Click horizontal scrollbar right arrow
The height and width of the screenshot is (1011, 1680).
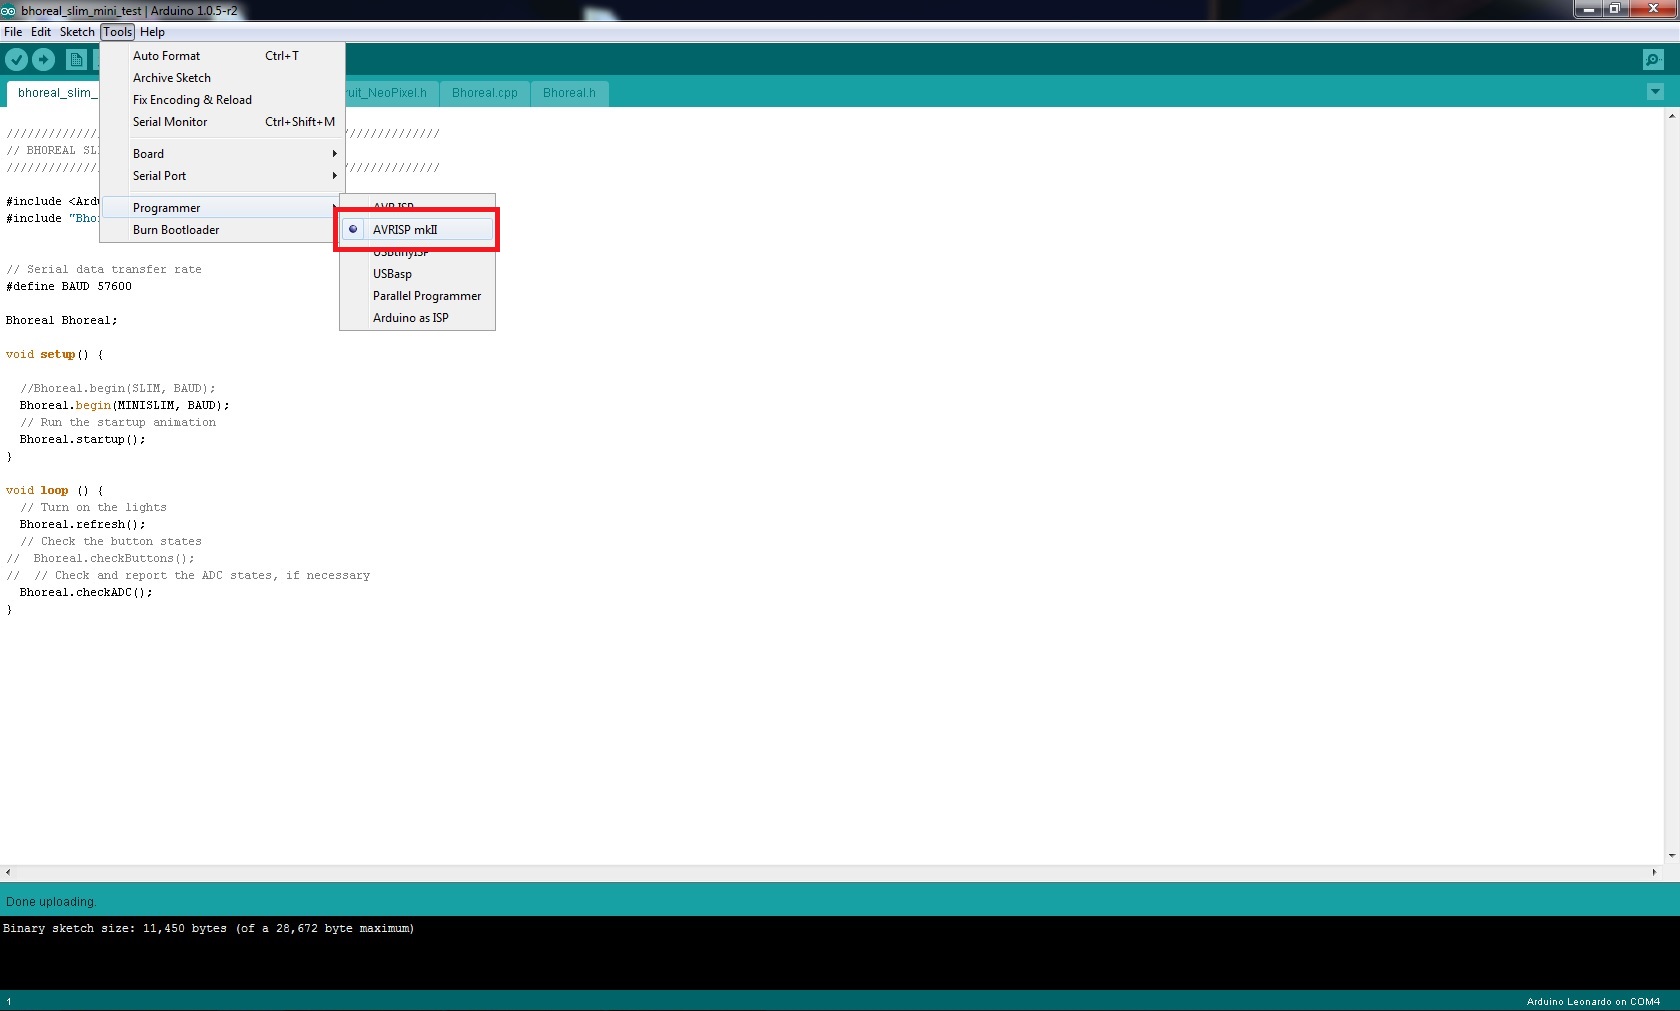(x=1654, y=872)
